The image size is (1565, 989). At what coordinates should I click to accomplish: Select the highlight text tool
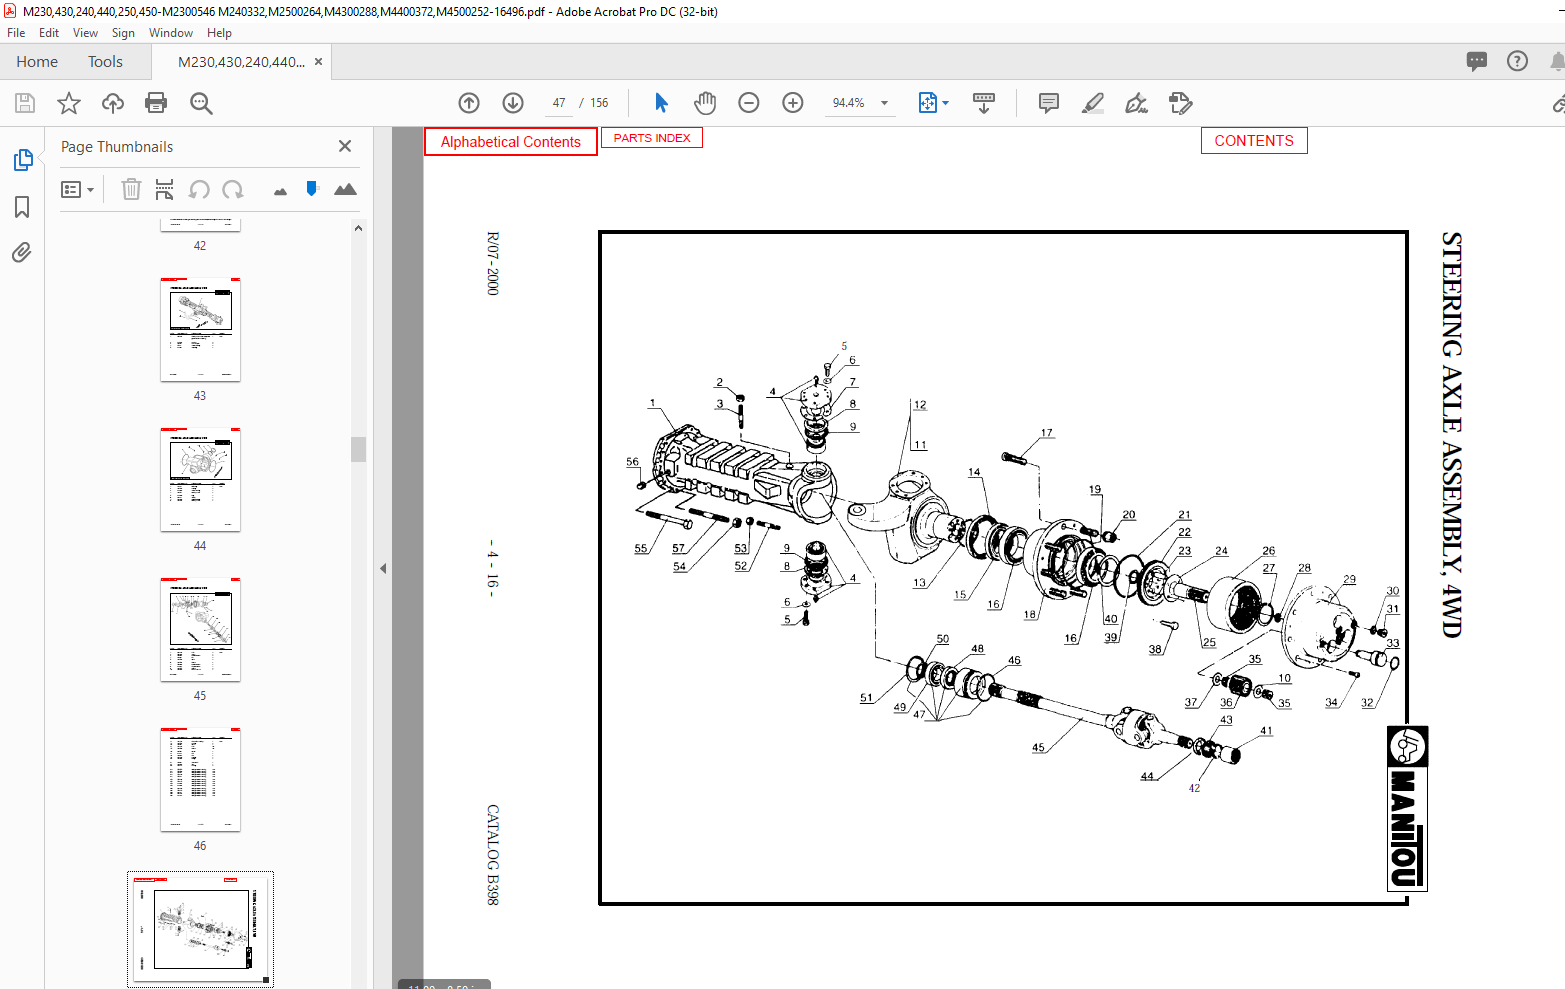tap(1093, 103)
